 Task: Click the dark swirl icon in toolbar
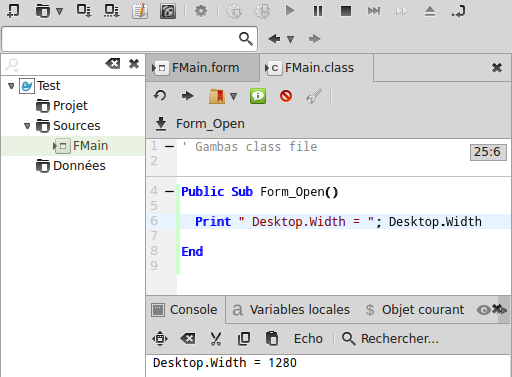(168, 11)
